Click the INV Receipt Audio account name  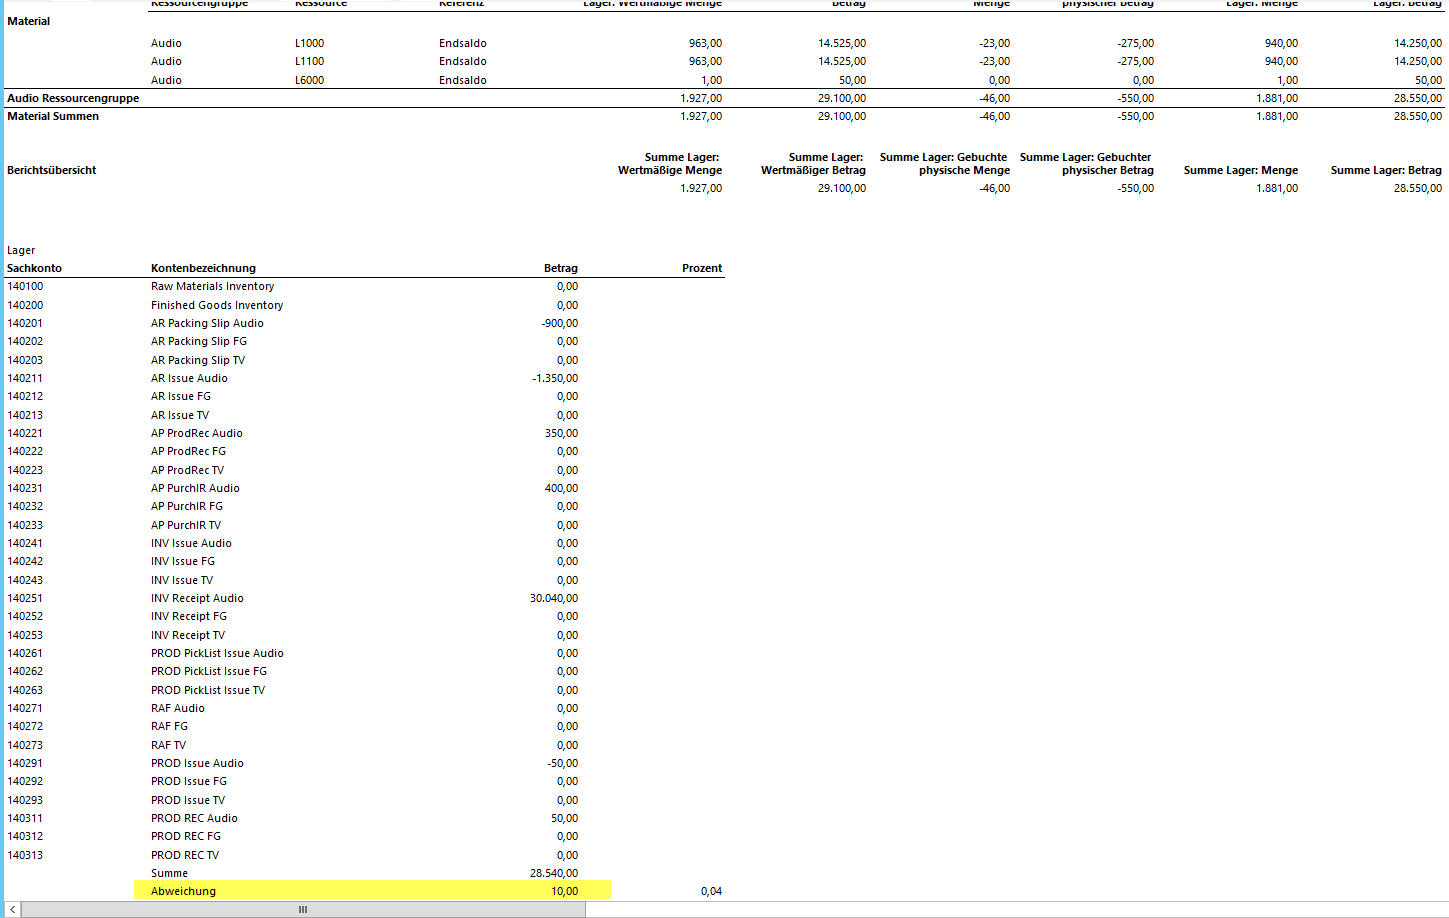pos(197,598)
